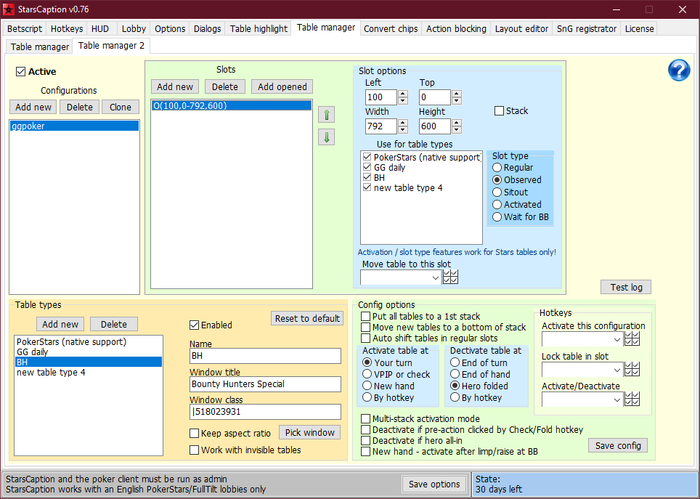This screenshot has height=499, width=700.
Task: Move selected slot down with green arrow
Action: coord(326,137)
